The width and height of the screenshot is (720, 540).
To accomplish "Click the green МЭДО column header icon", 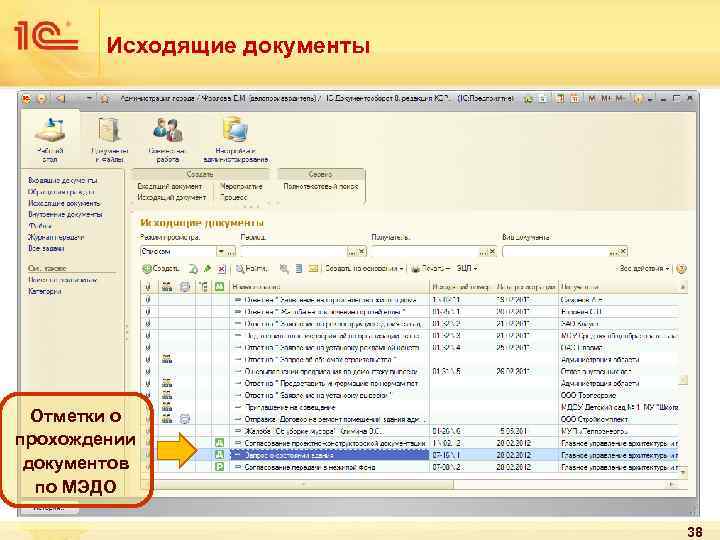I will [x=219, y=287].
